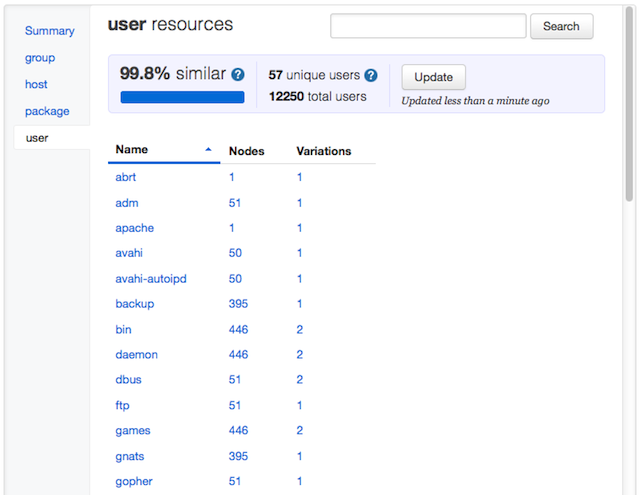Sort the table by Nodes column
The width and height of the screenshot is (640, 495).
[x=247, y=151]
